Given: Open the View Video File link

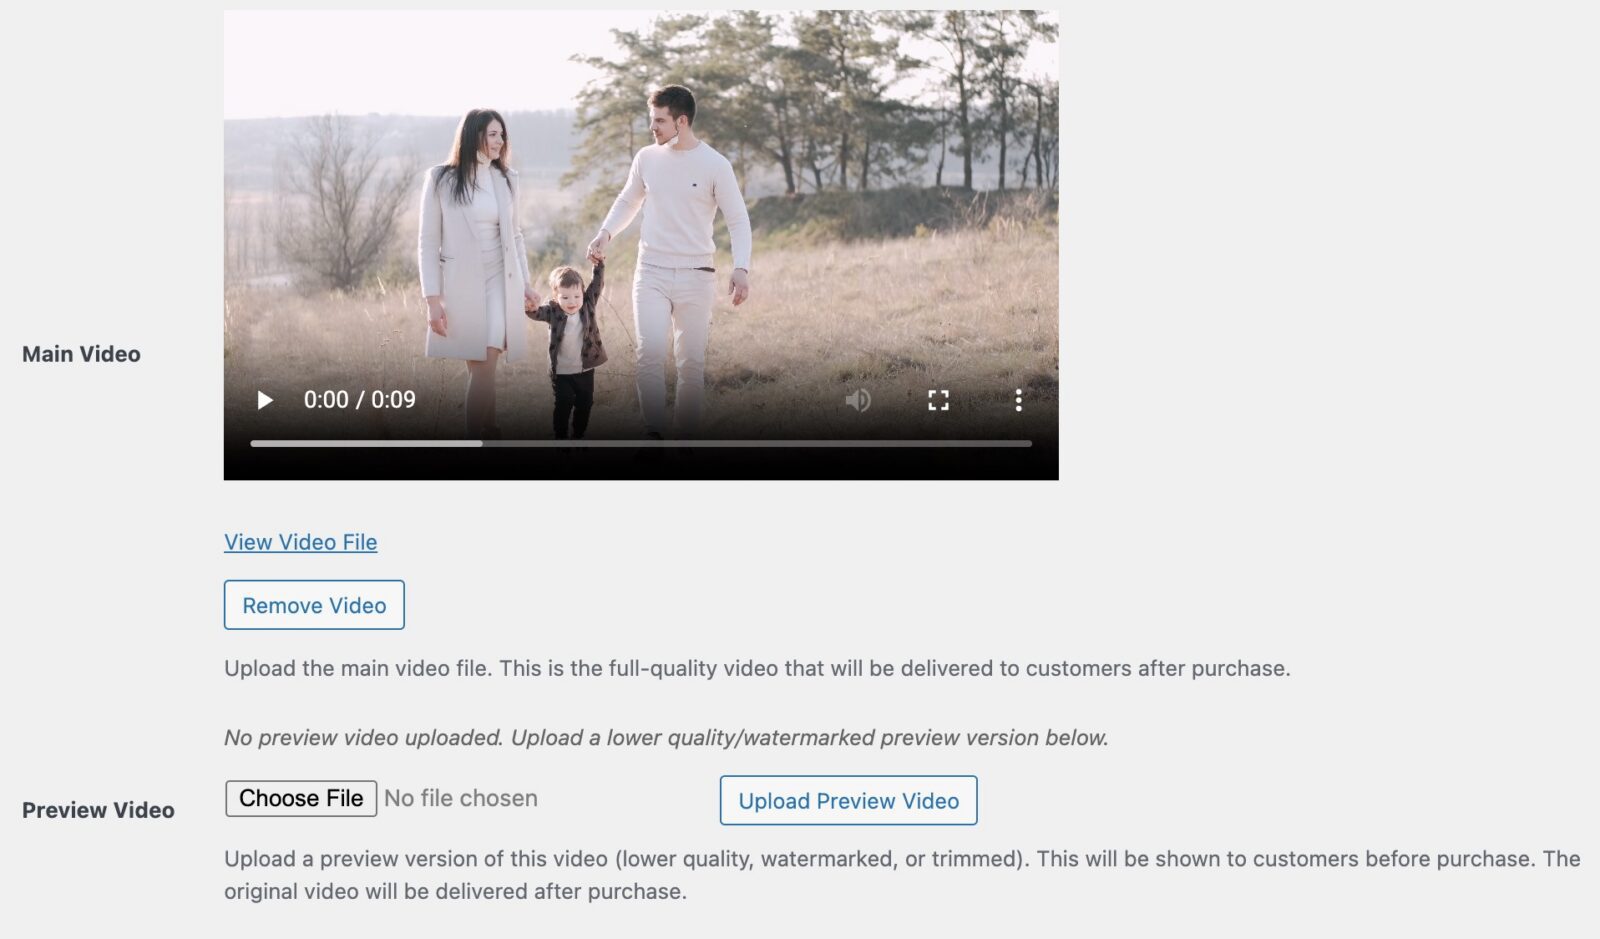Looking at the screenshot, I should point(301,542).
